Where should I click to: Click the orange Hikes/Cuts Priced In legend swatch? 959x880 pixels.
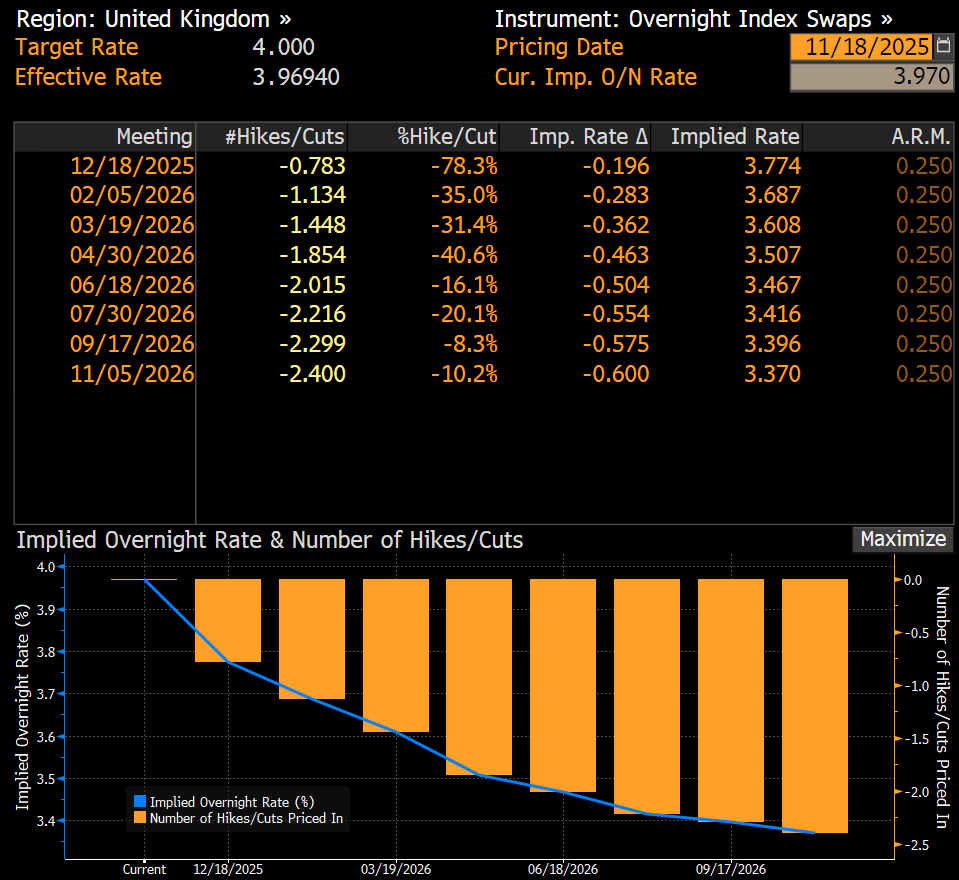coord(139,818)
